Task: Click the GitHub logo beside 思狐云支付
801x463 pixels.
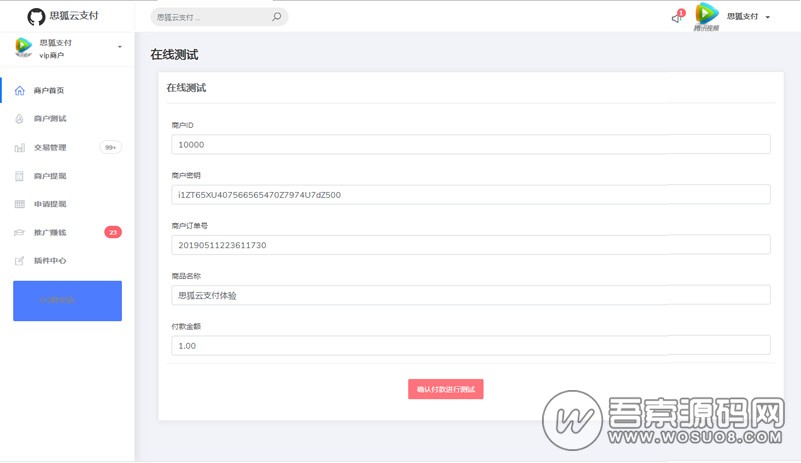Action: tap(36, 16)
